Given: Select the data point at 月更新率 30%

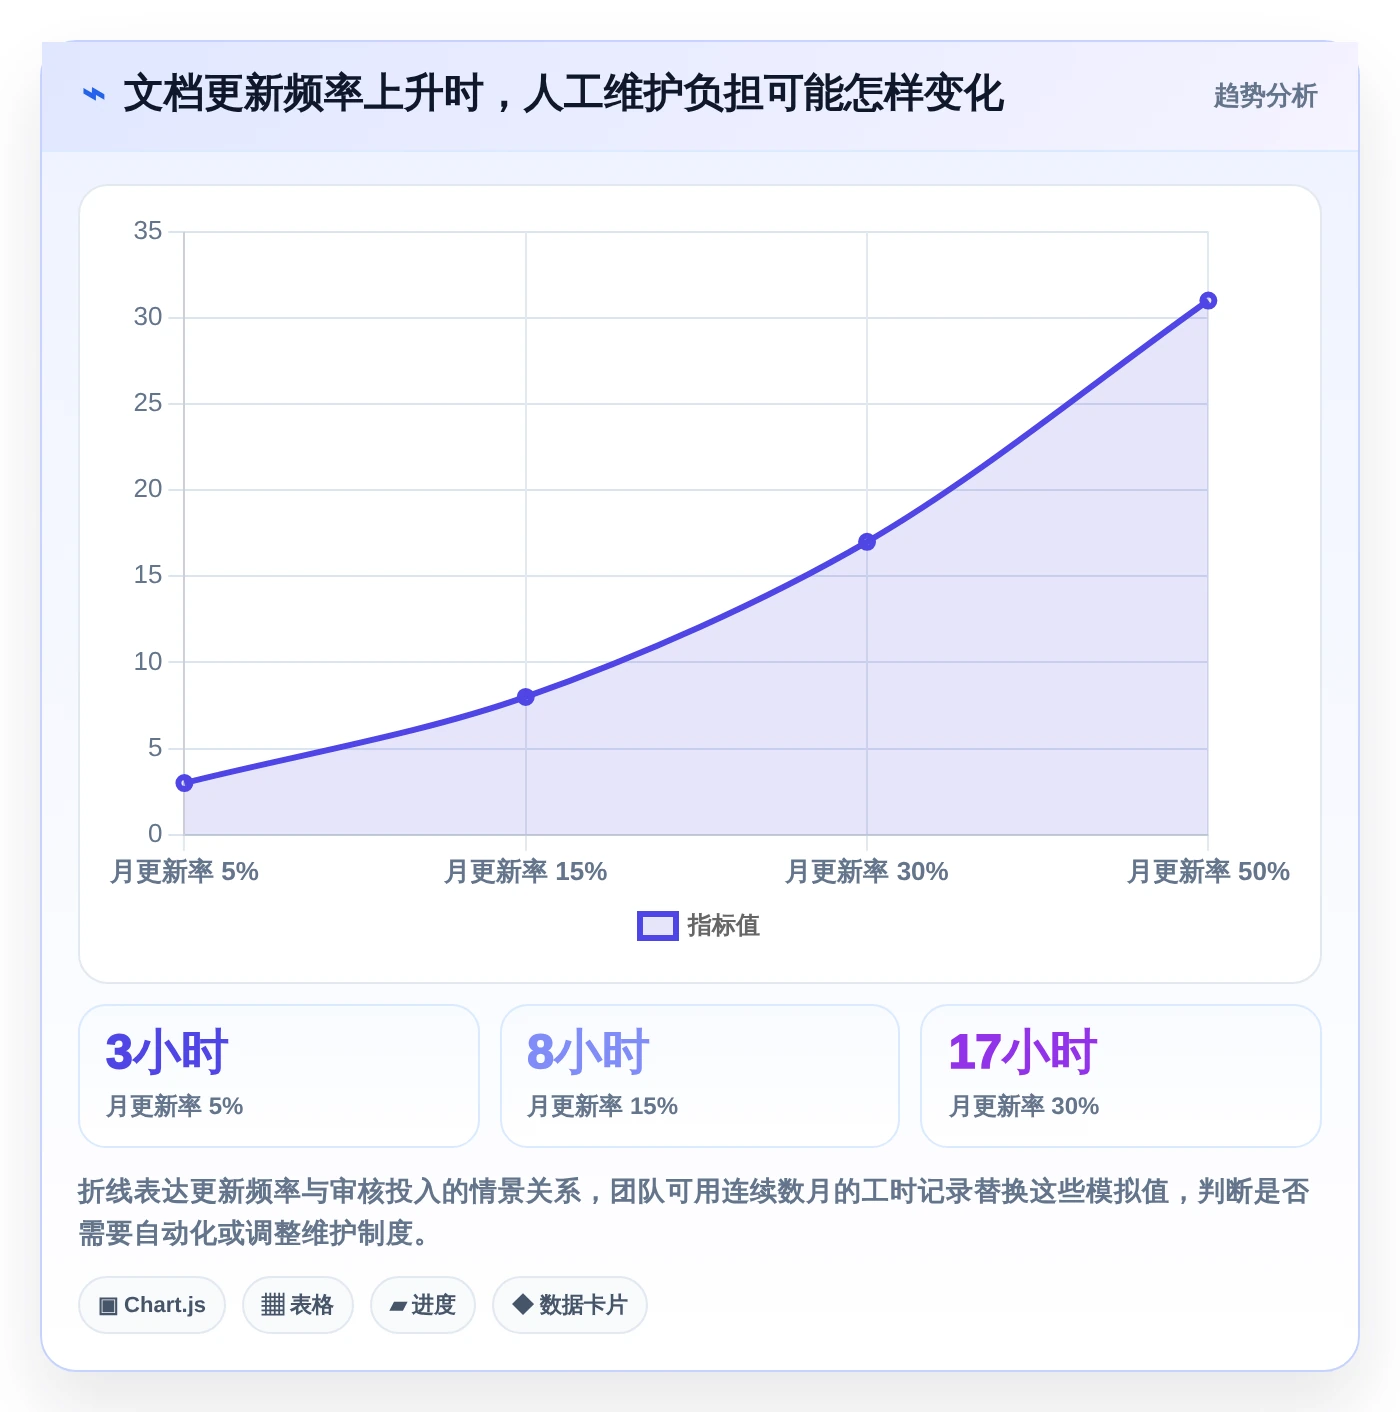Looking at the screenshot, I should coord(867,542).
